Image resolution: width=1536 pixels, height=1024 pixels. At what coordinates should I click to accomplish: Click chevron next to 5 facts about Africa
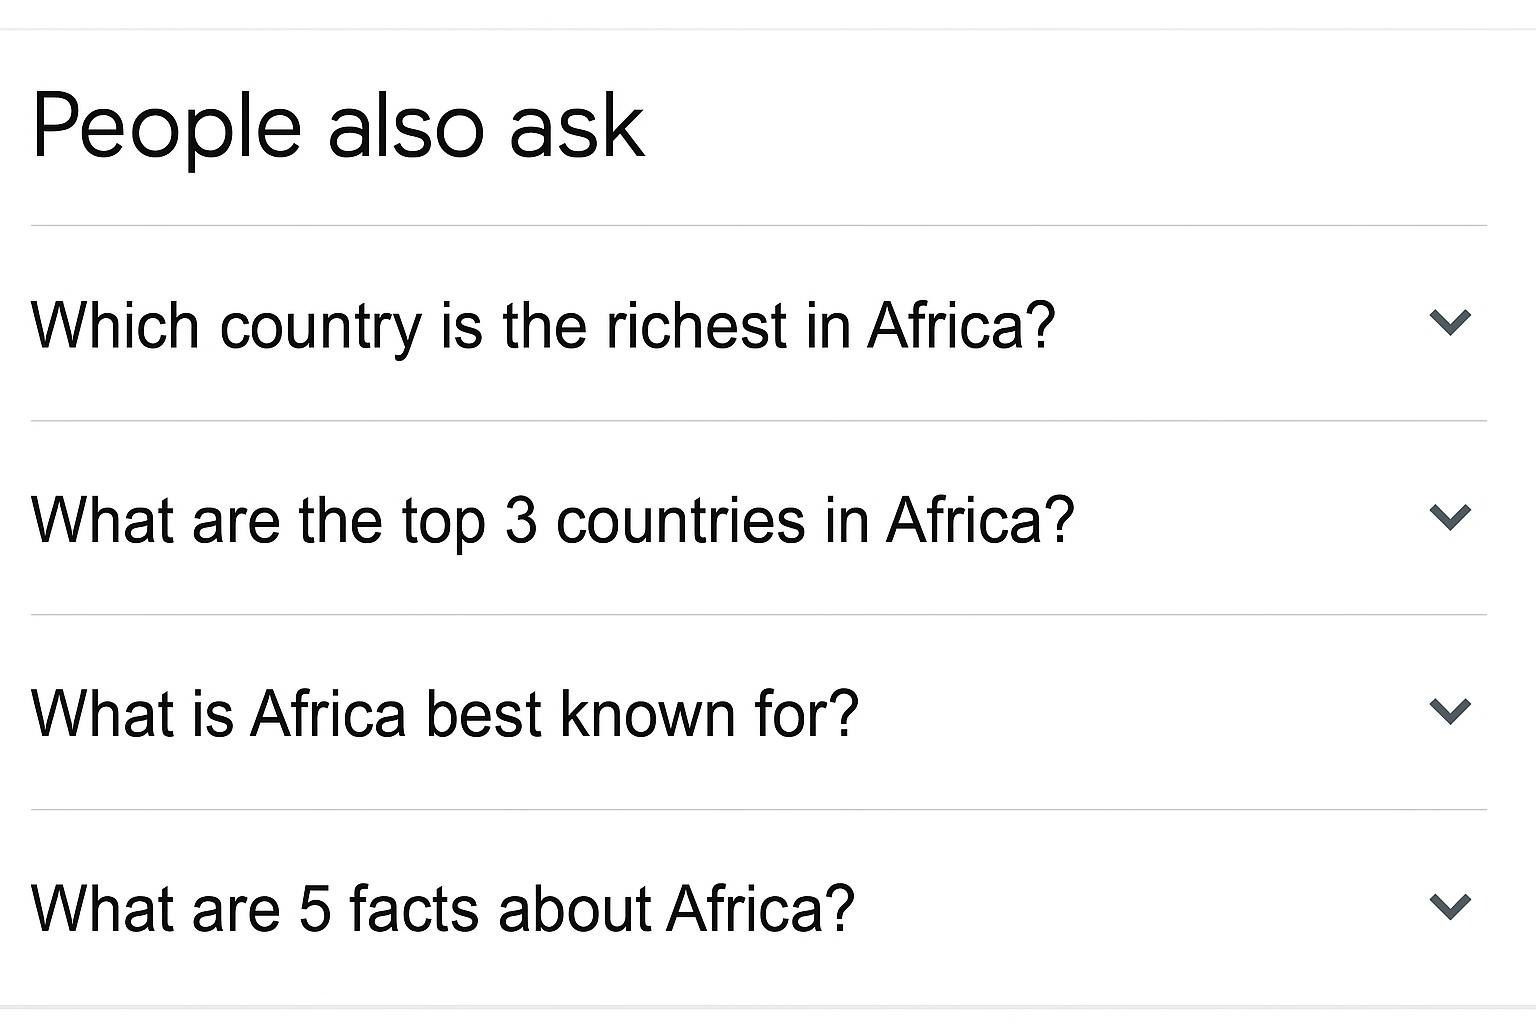tap(1450, 906)
